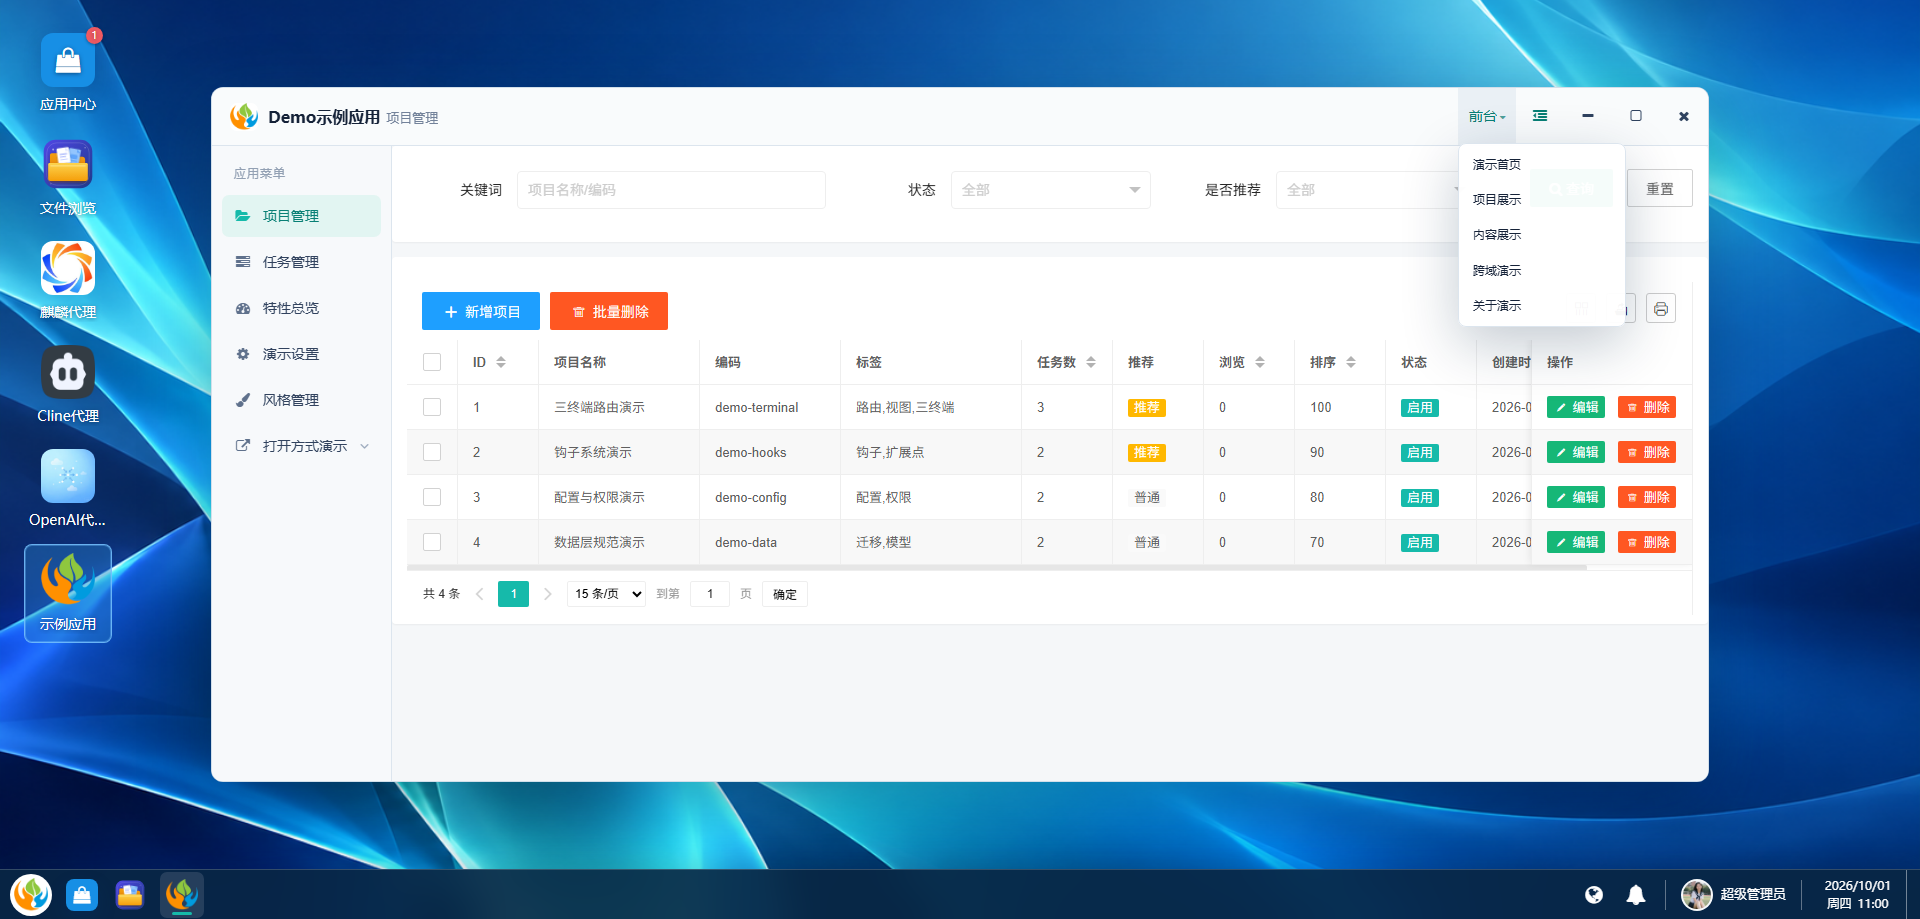Open the 15 条/页 page size dropdown

pyautogui.click(x=606, y=594)
